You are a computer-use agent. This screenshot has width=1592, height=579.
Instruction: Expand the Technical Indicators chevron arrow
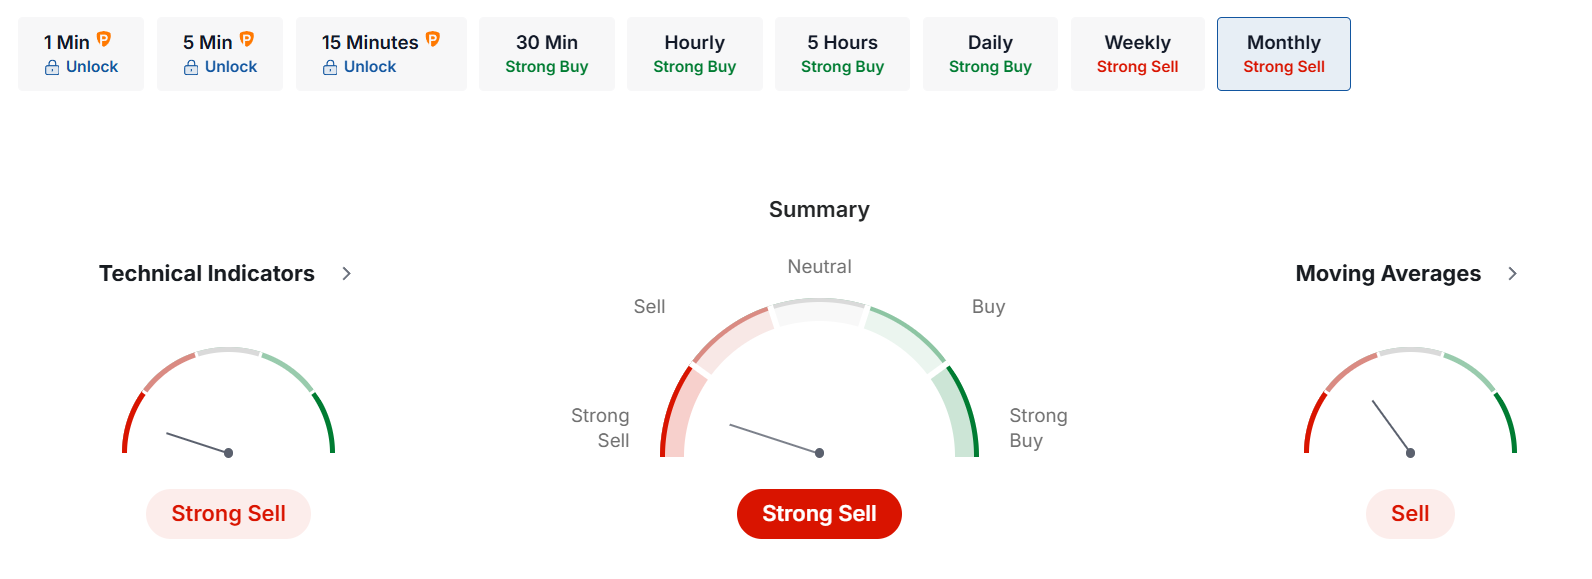[347, 274]
